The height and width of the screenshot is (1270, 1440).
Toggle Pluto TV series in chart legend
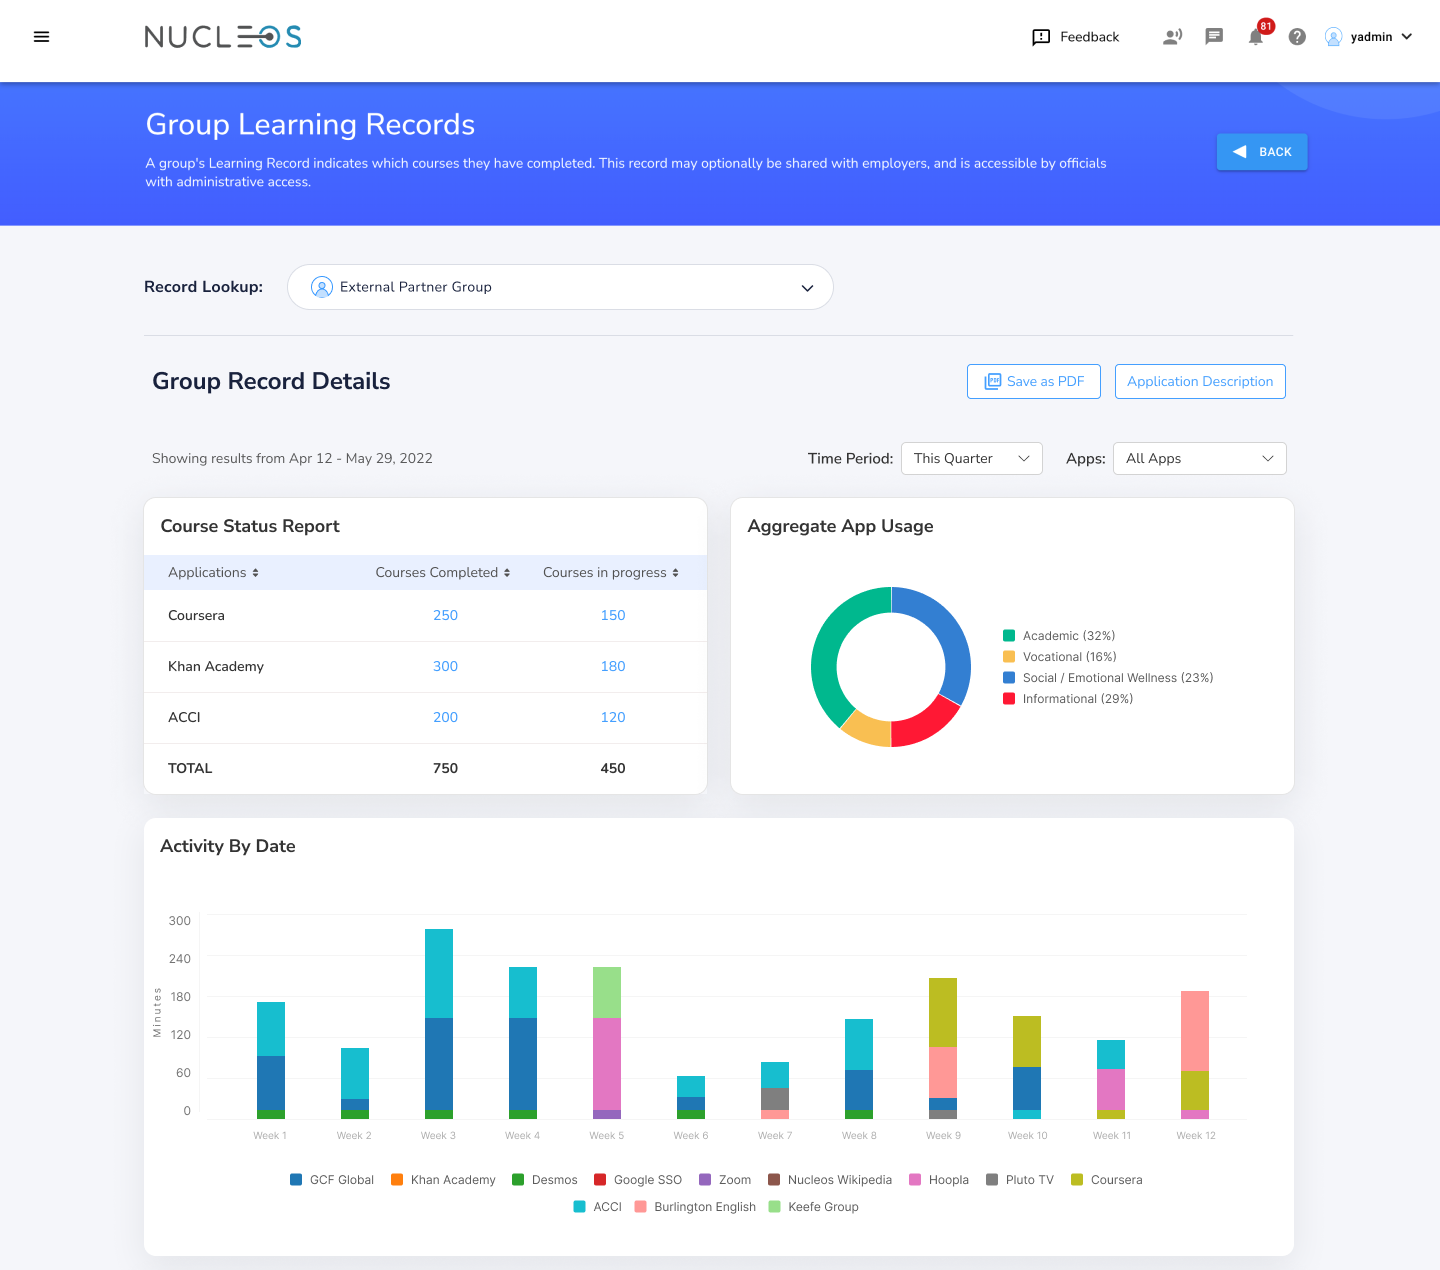pyautogui.click(x=1020, y=1180)
